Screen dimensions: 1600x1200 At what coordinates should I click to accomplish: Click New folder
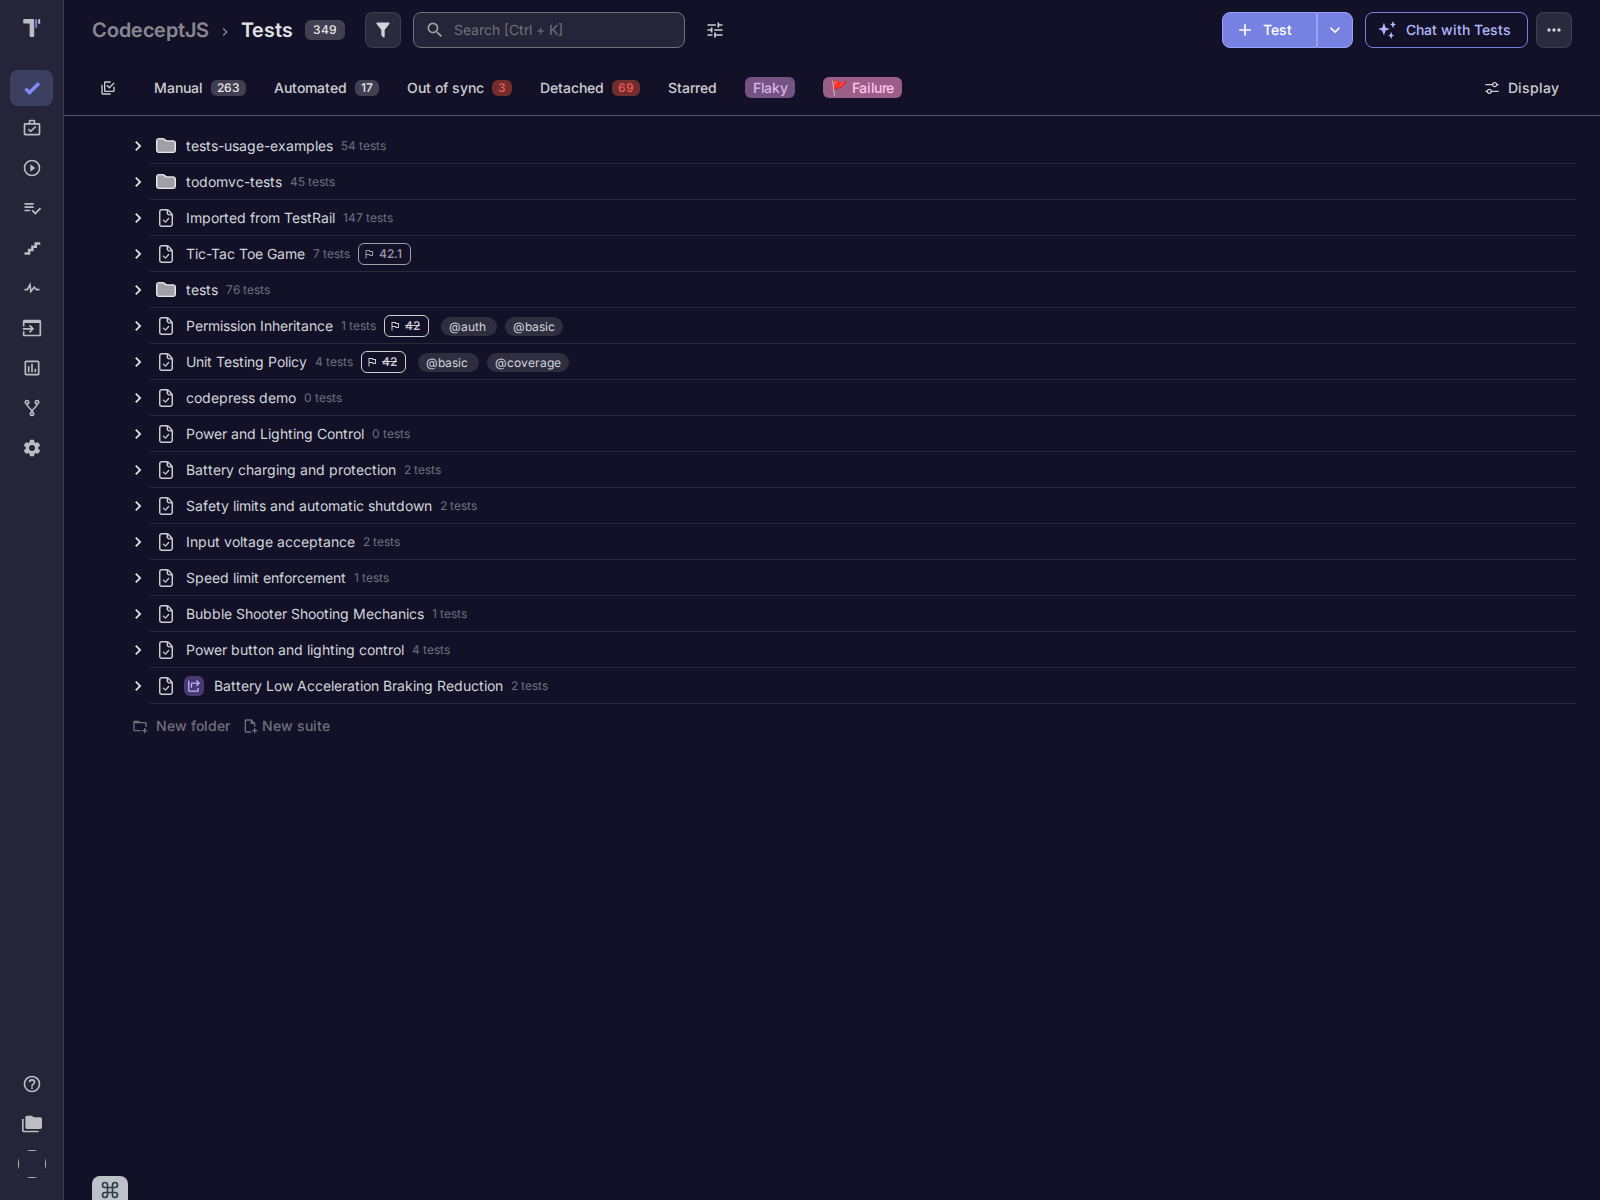(x=182, y=726)
